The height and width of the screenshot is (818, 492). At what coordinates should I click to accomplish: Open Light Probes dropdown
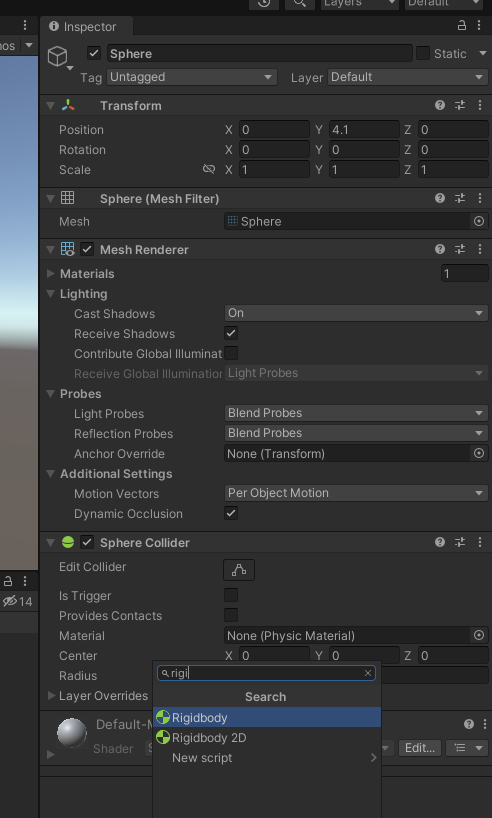point(356,413)
